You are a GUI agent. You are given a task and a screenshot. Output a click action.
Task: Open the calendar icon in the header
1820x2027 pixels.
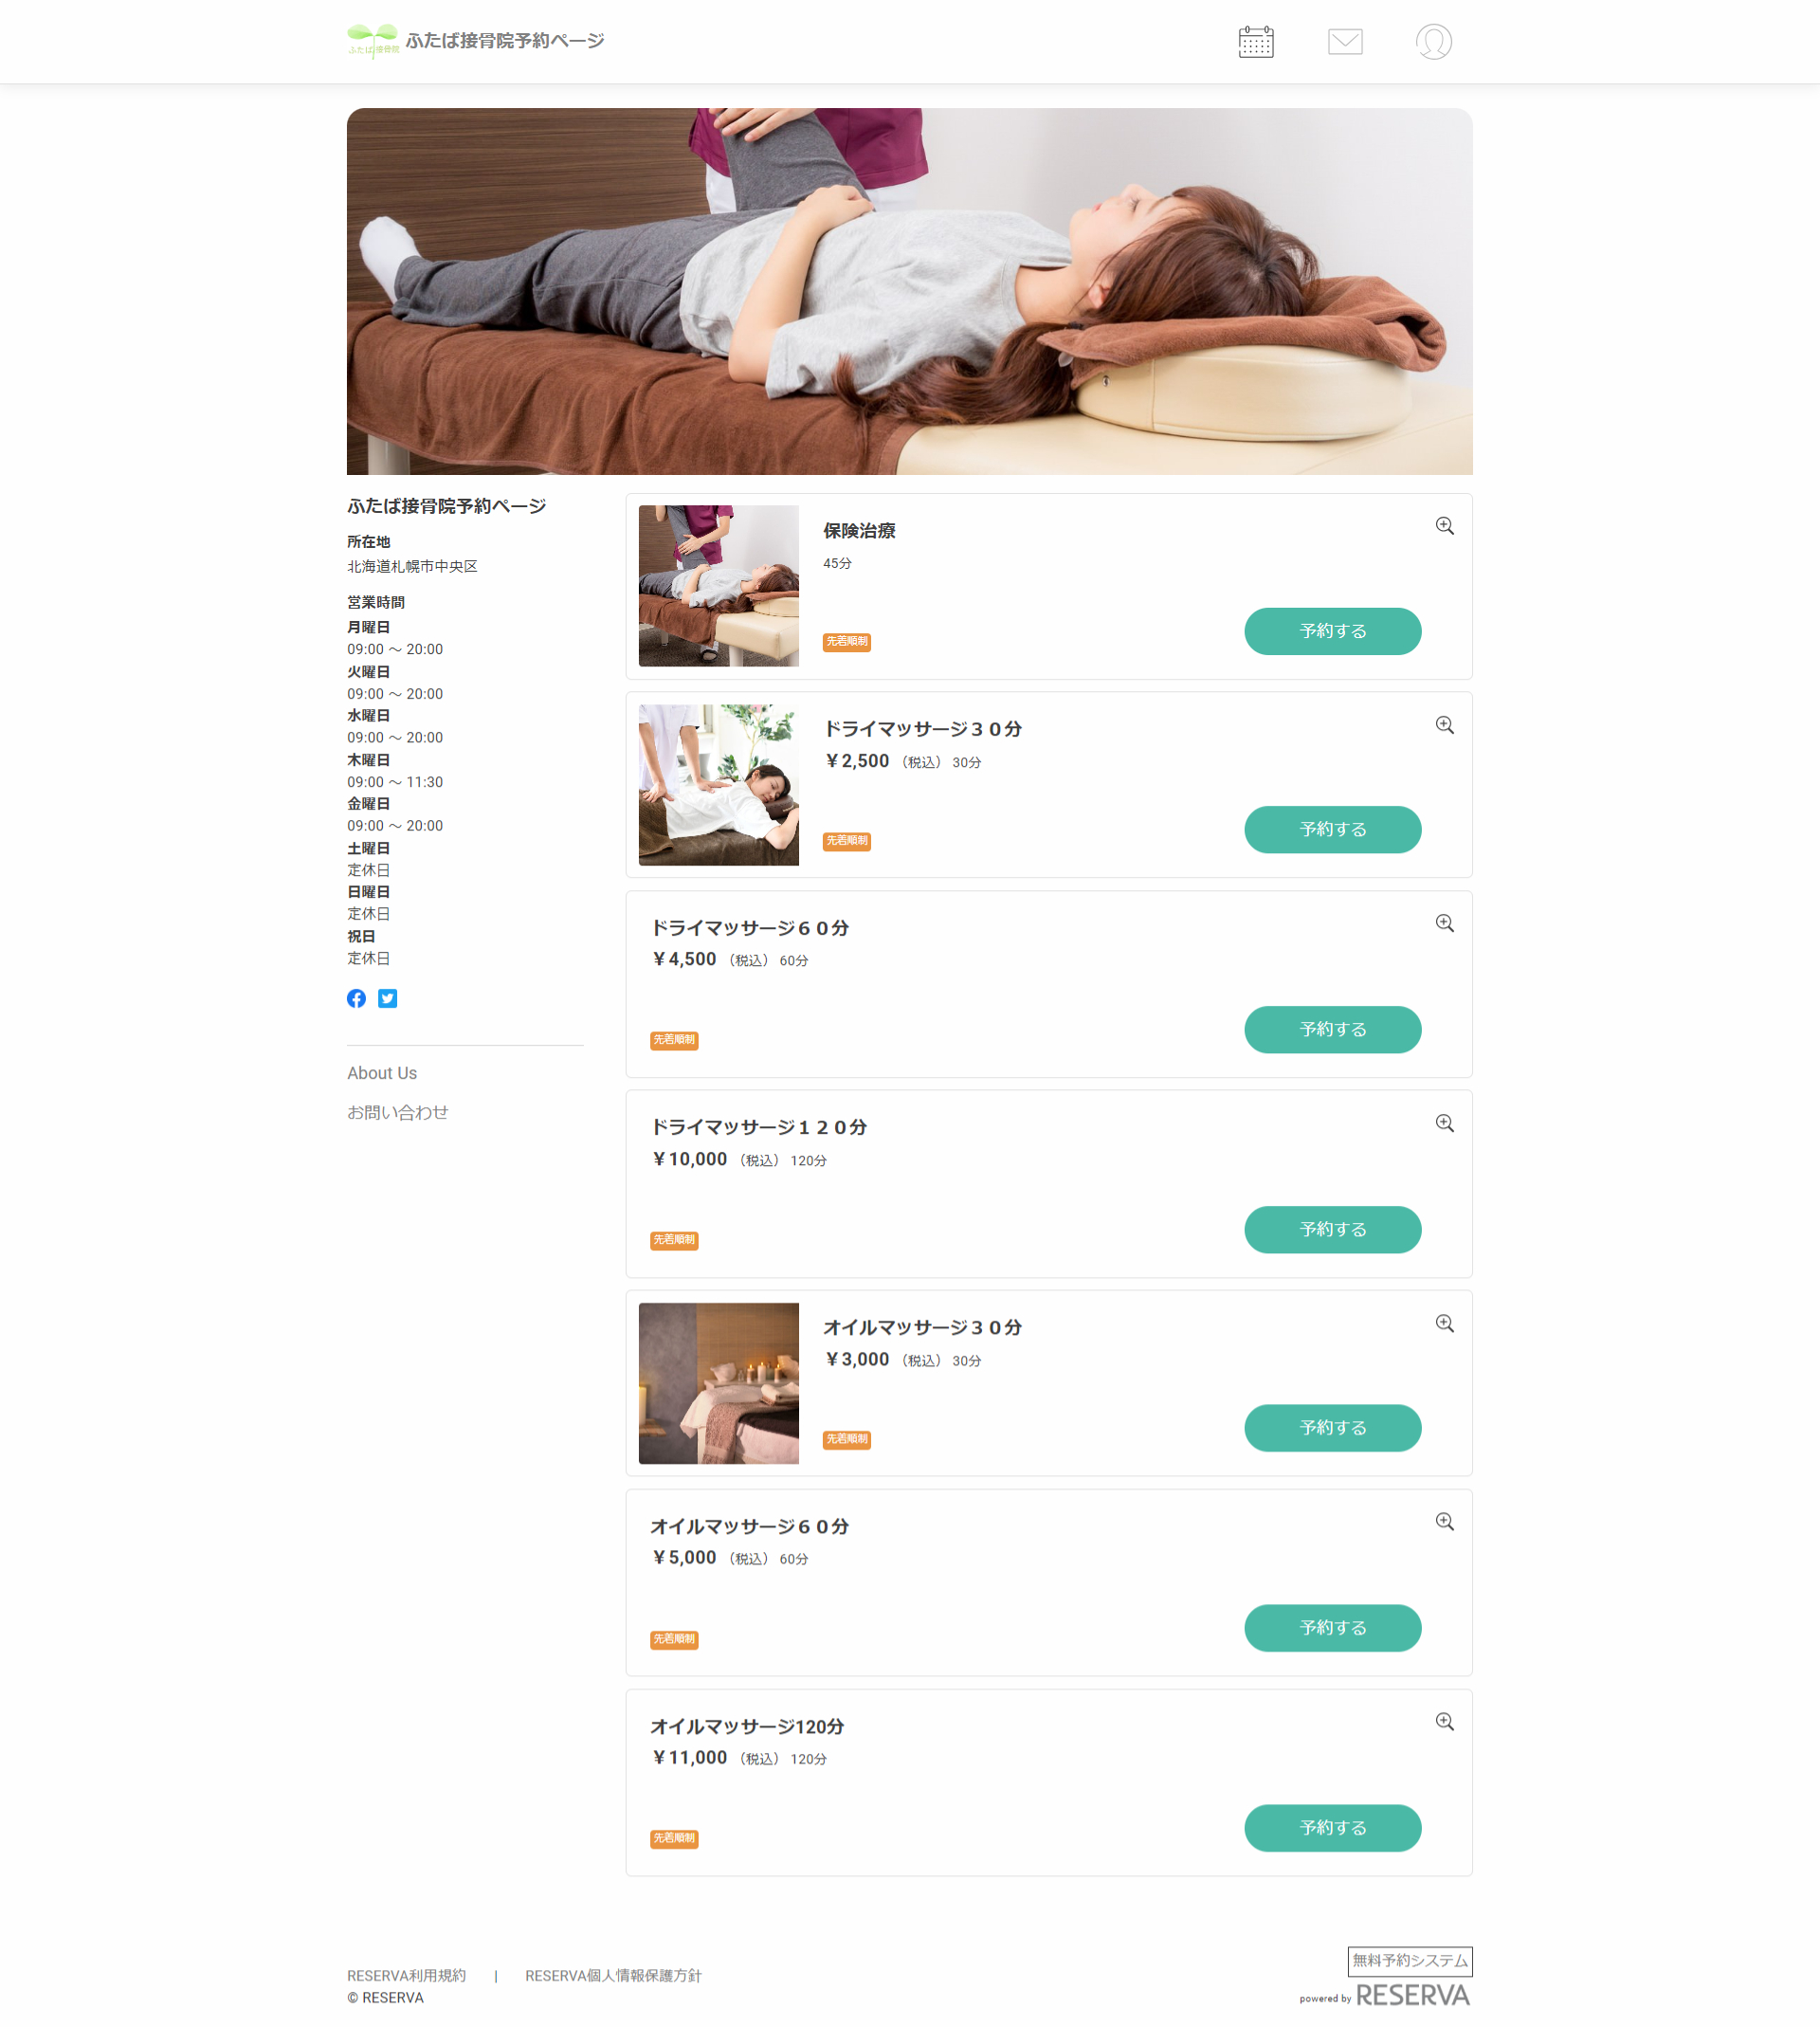coord(1255,42)
